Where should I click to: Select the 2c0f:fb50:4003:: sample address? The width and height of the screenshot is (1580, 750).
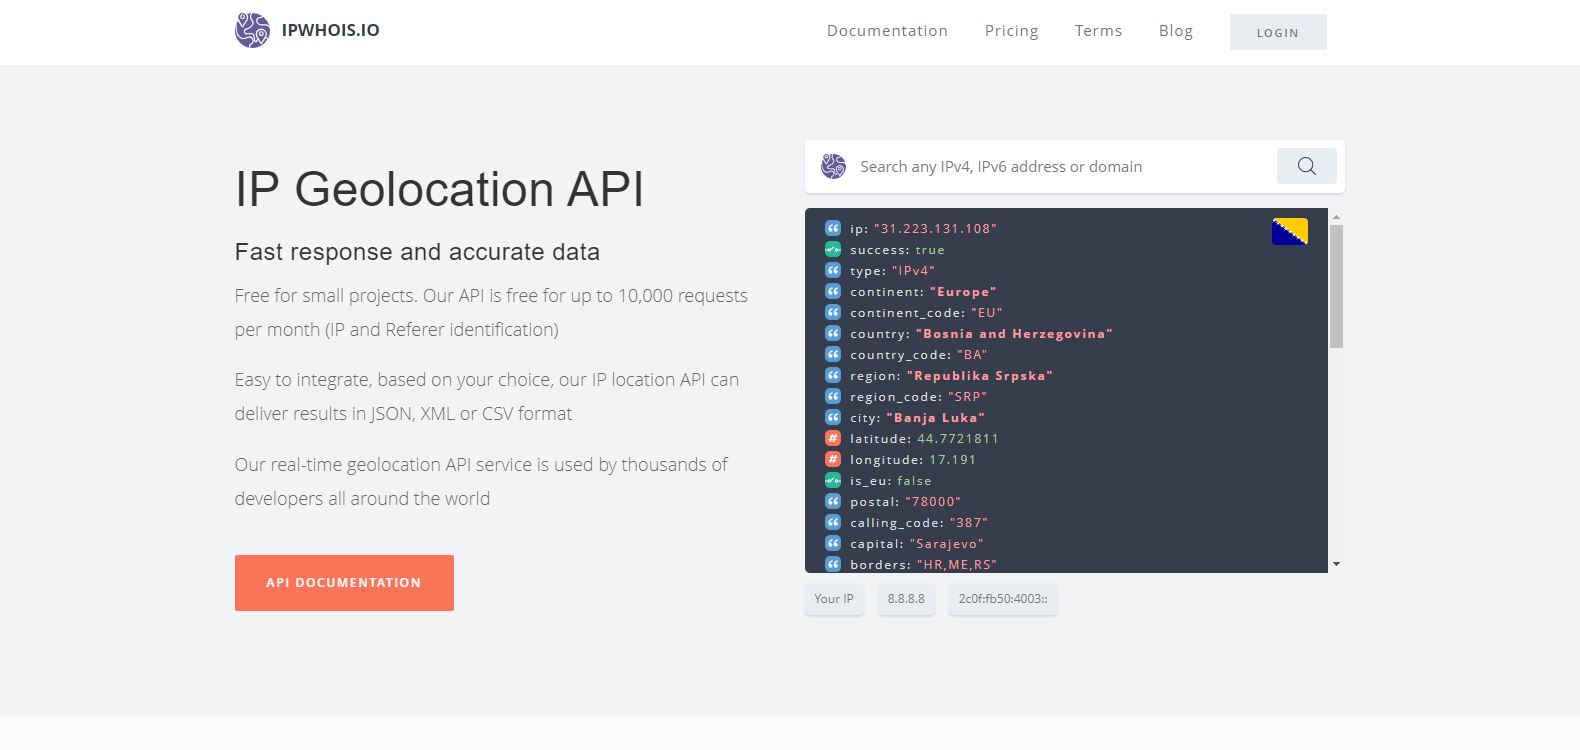[1003, 599]
